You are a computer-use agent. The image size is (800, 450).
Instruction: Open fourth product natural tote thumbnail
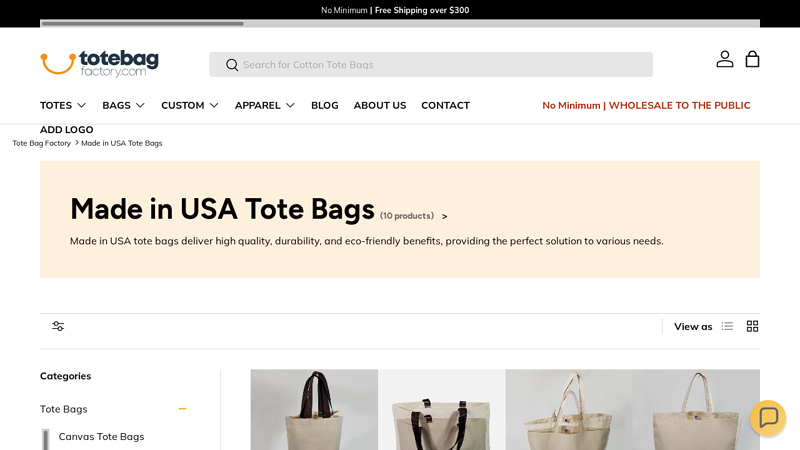(696, 410)
